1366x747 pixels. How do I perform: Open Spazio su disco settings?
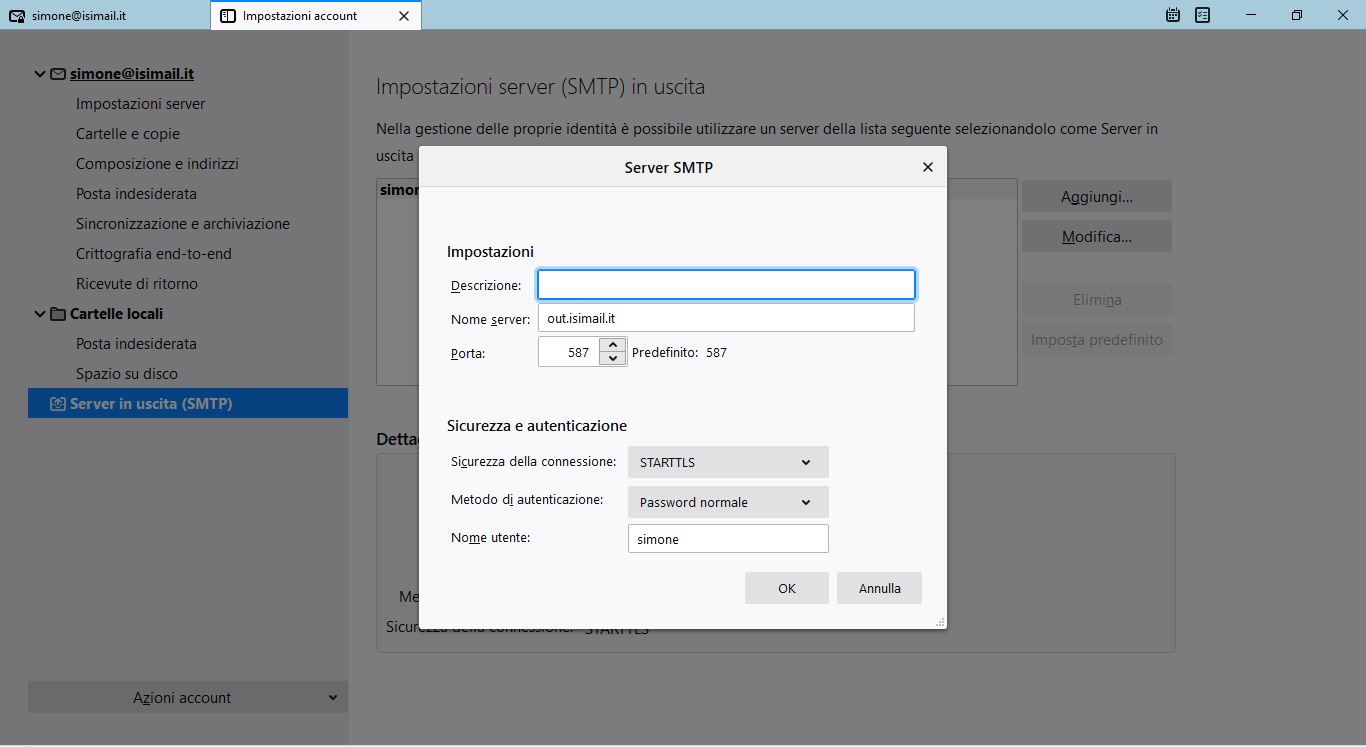127,374
